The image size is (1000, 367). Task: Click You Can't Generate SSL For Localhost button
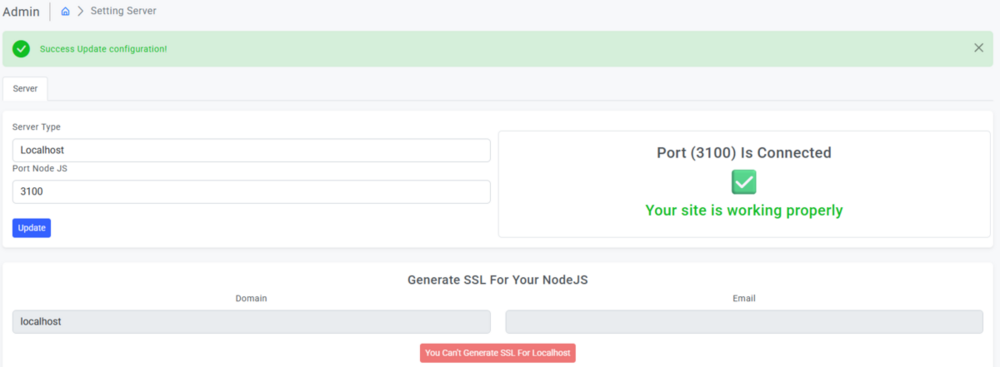point(497,353)
